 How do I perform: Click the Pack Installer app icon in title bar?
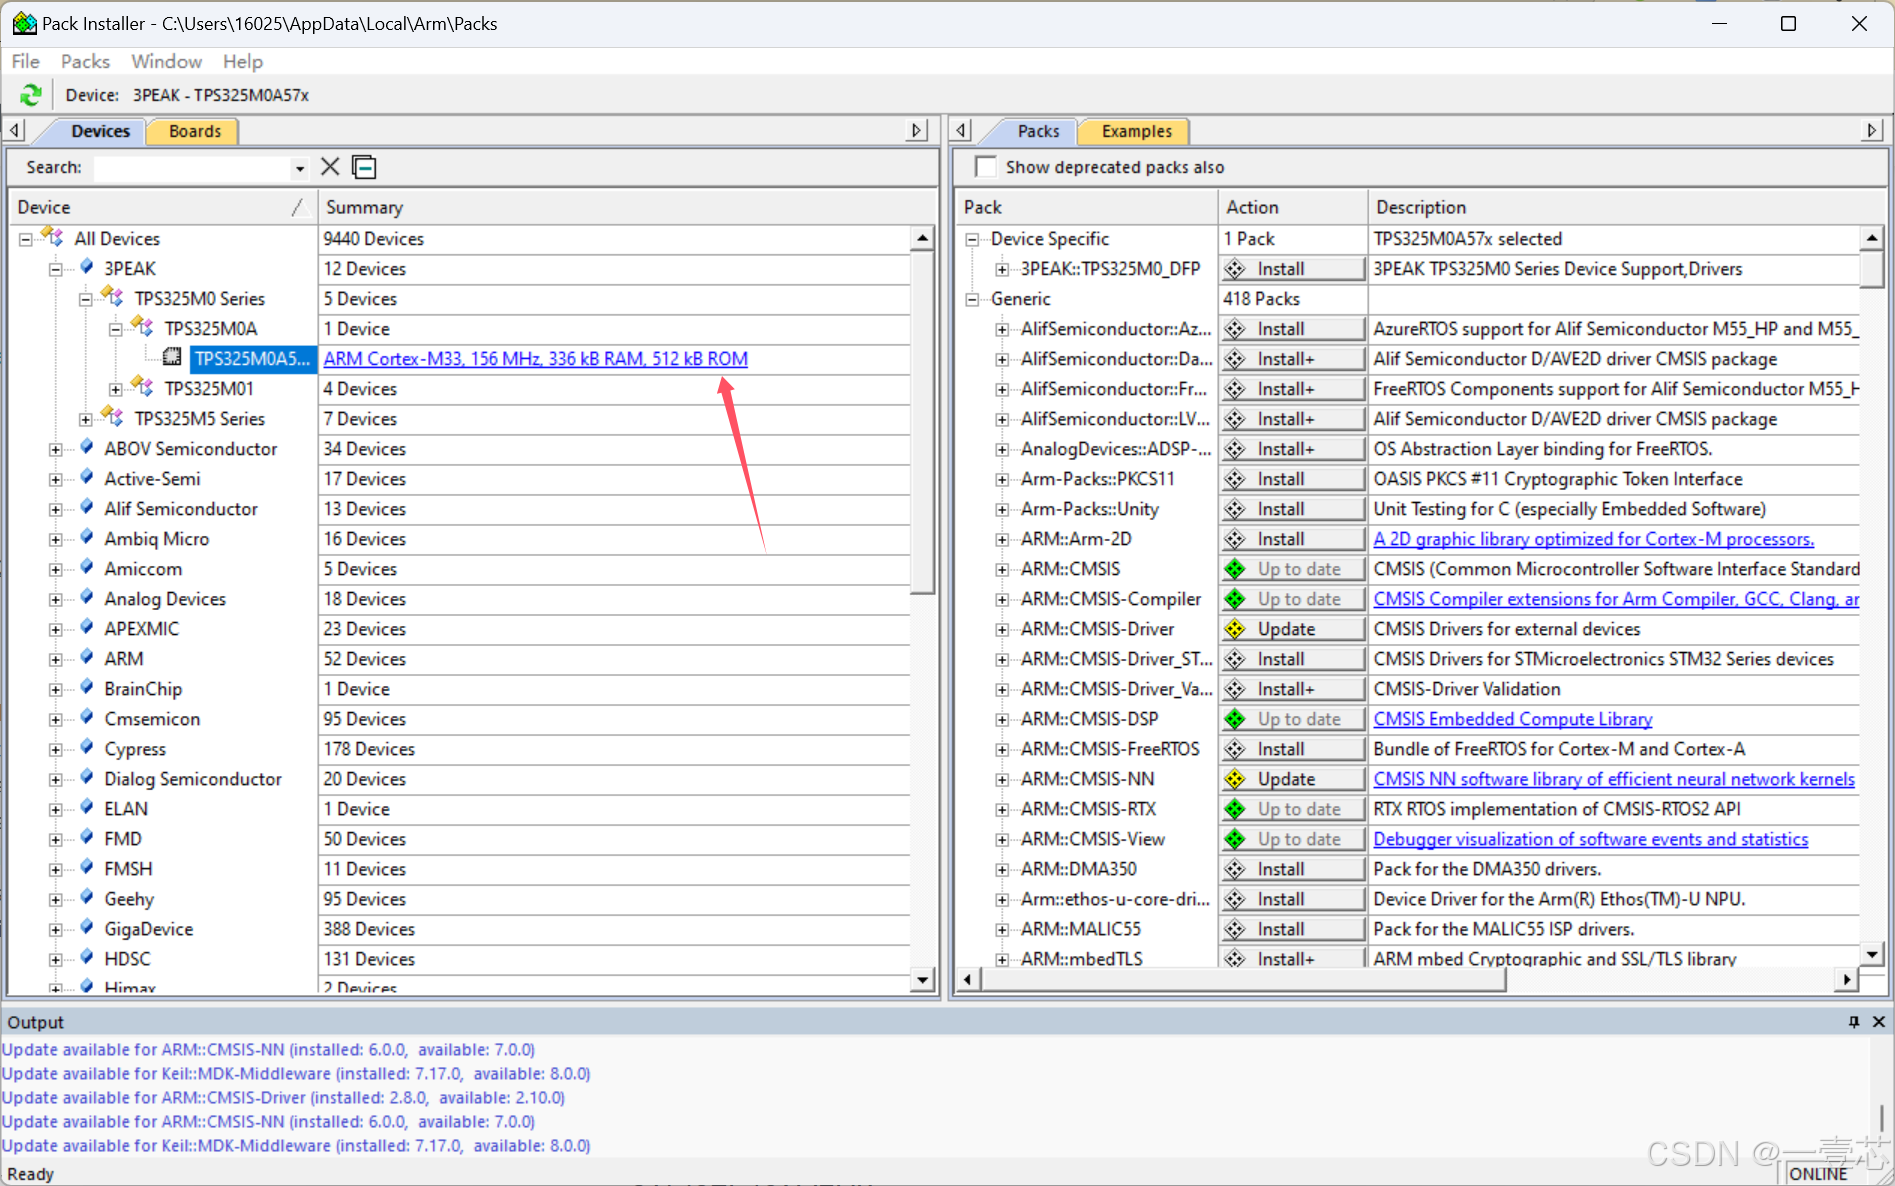tap(24, 23)
